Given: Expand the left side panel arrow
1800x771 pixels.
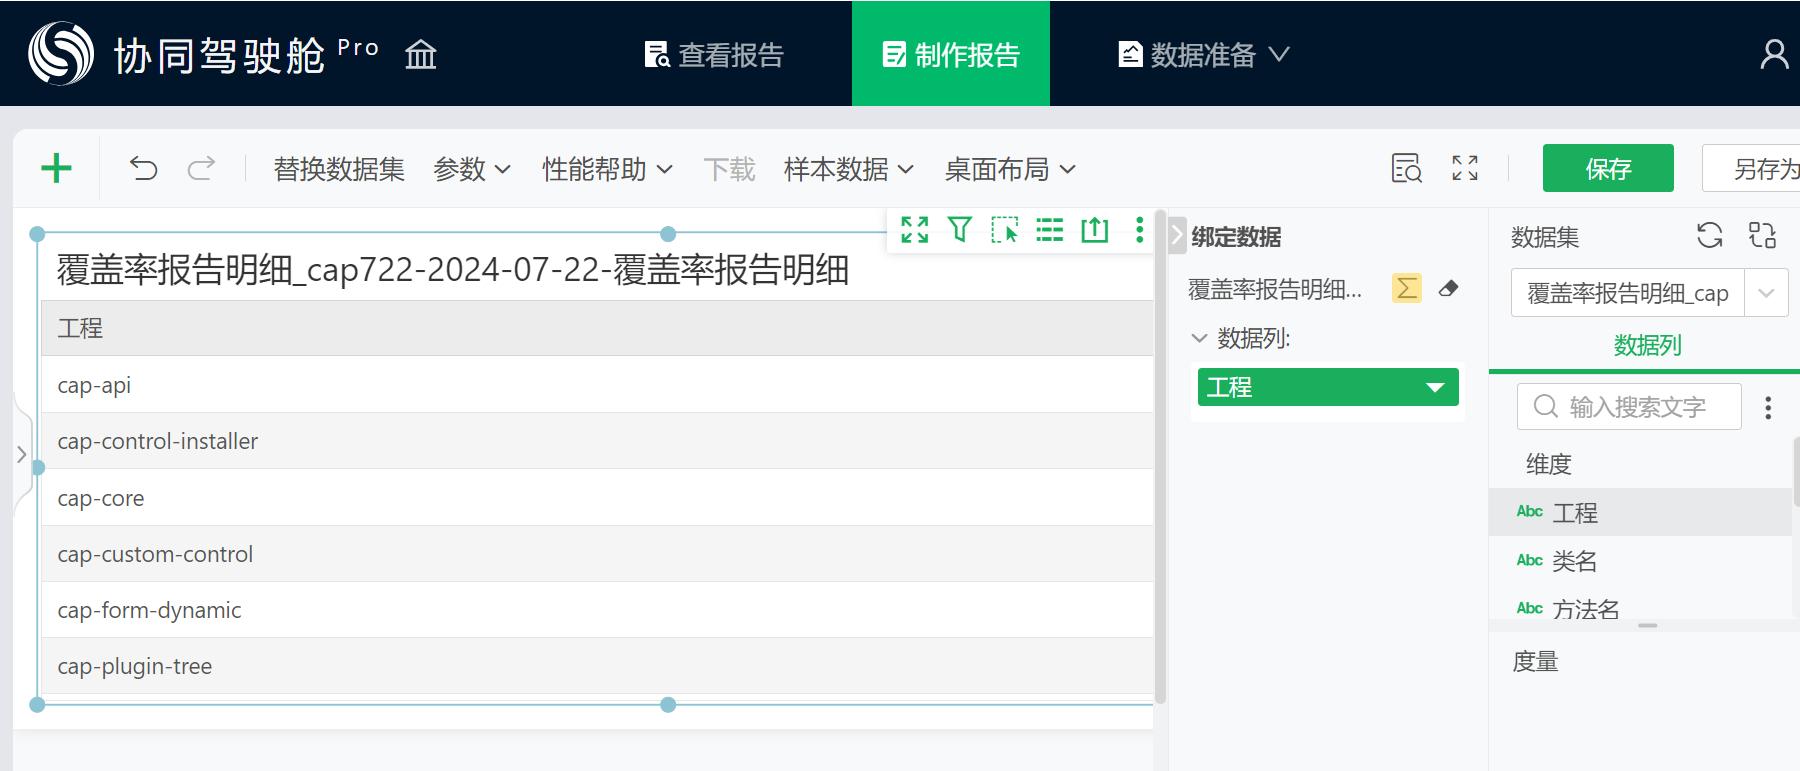Looking at the screenshot, I should [x=21, y=455].
